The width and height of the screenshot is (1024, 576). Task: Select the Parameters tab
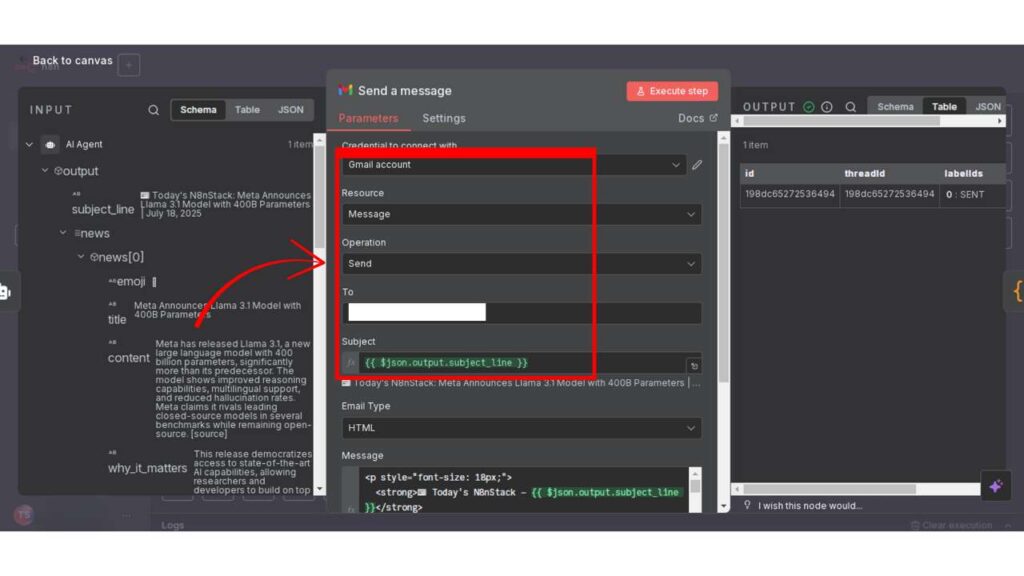click(x=368, y=118)
